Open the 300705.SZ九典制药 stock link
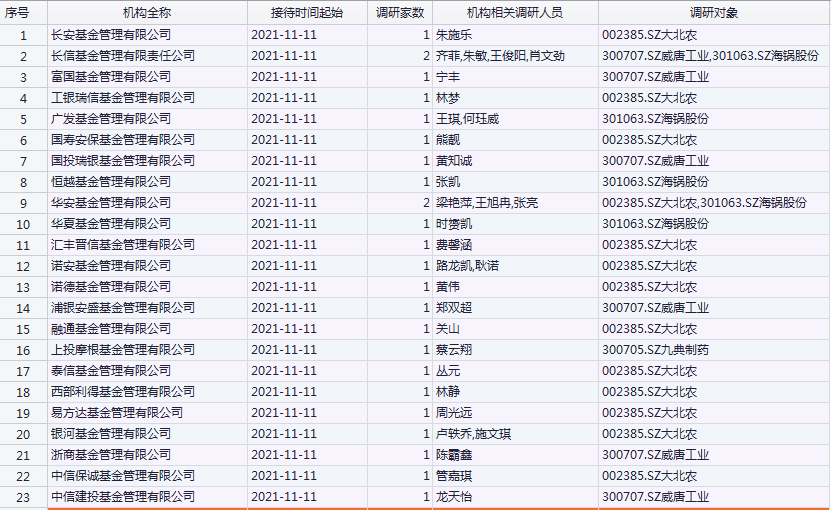831x510 pixels. tap(655, 350)
